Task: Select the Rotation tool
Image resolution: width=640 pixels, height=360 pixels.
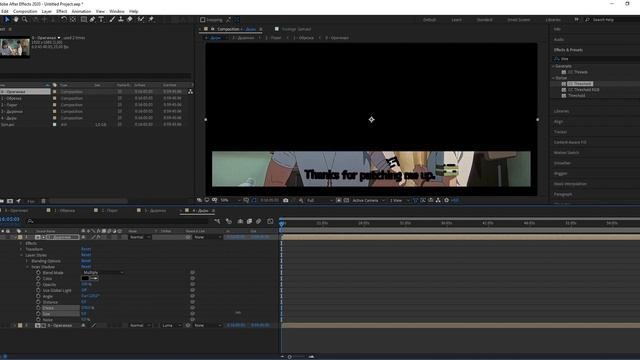Action: click(x=64, y=20)
